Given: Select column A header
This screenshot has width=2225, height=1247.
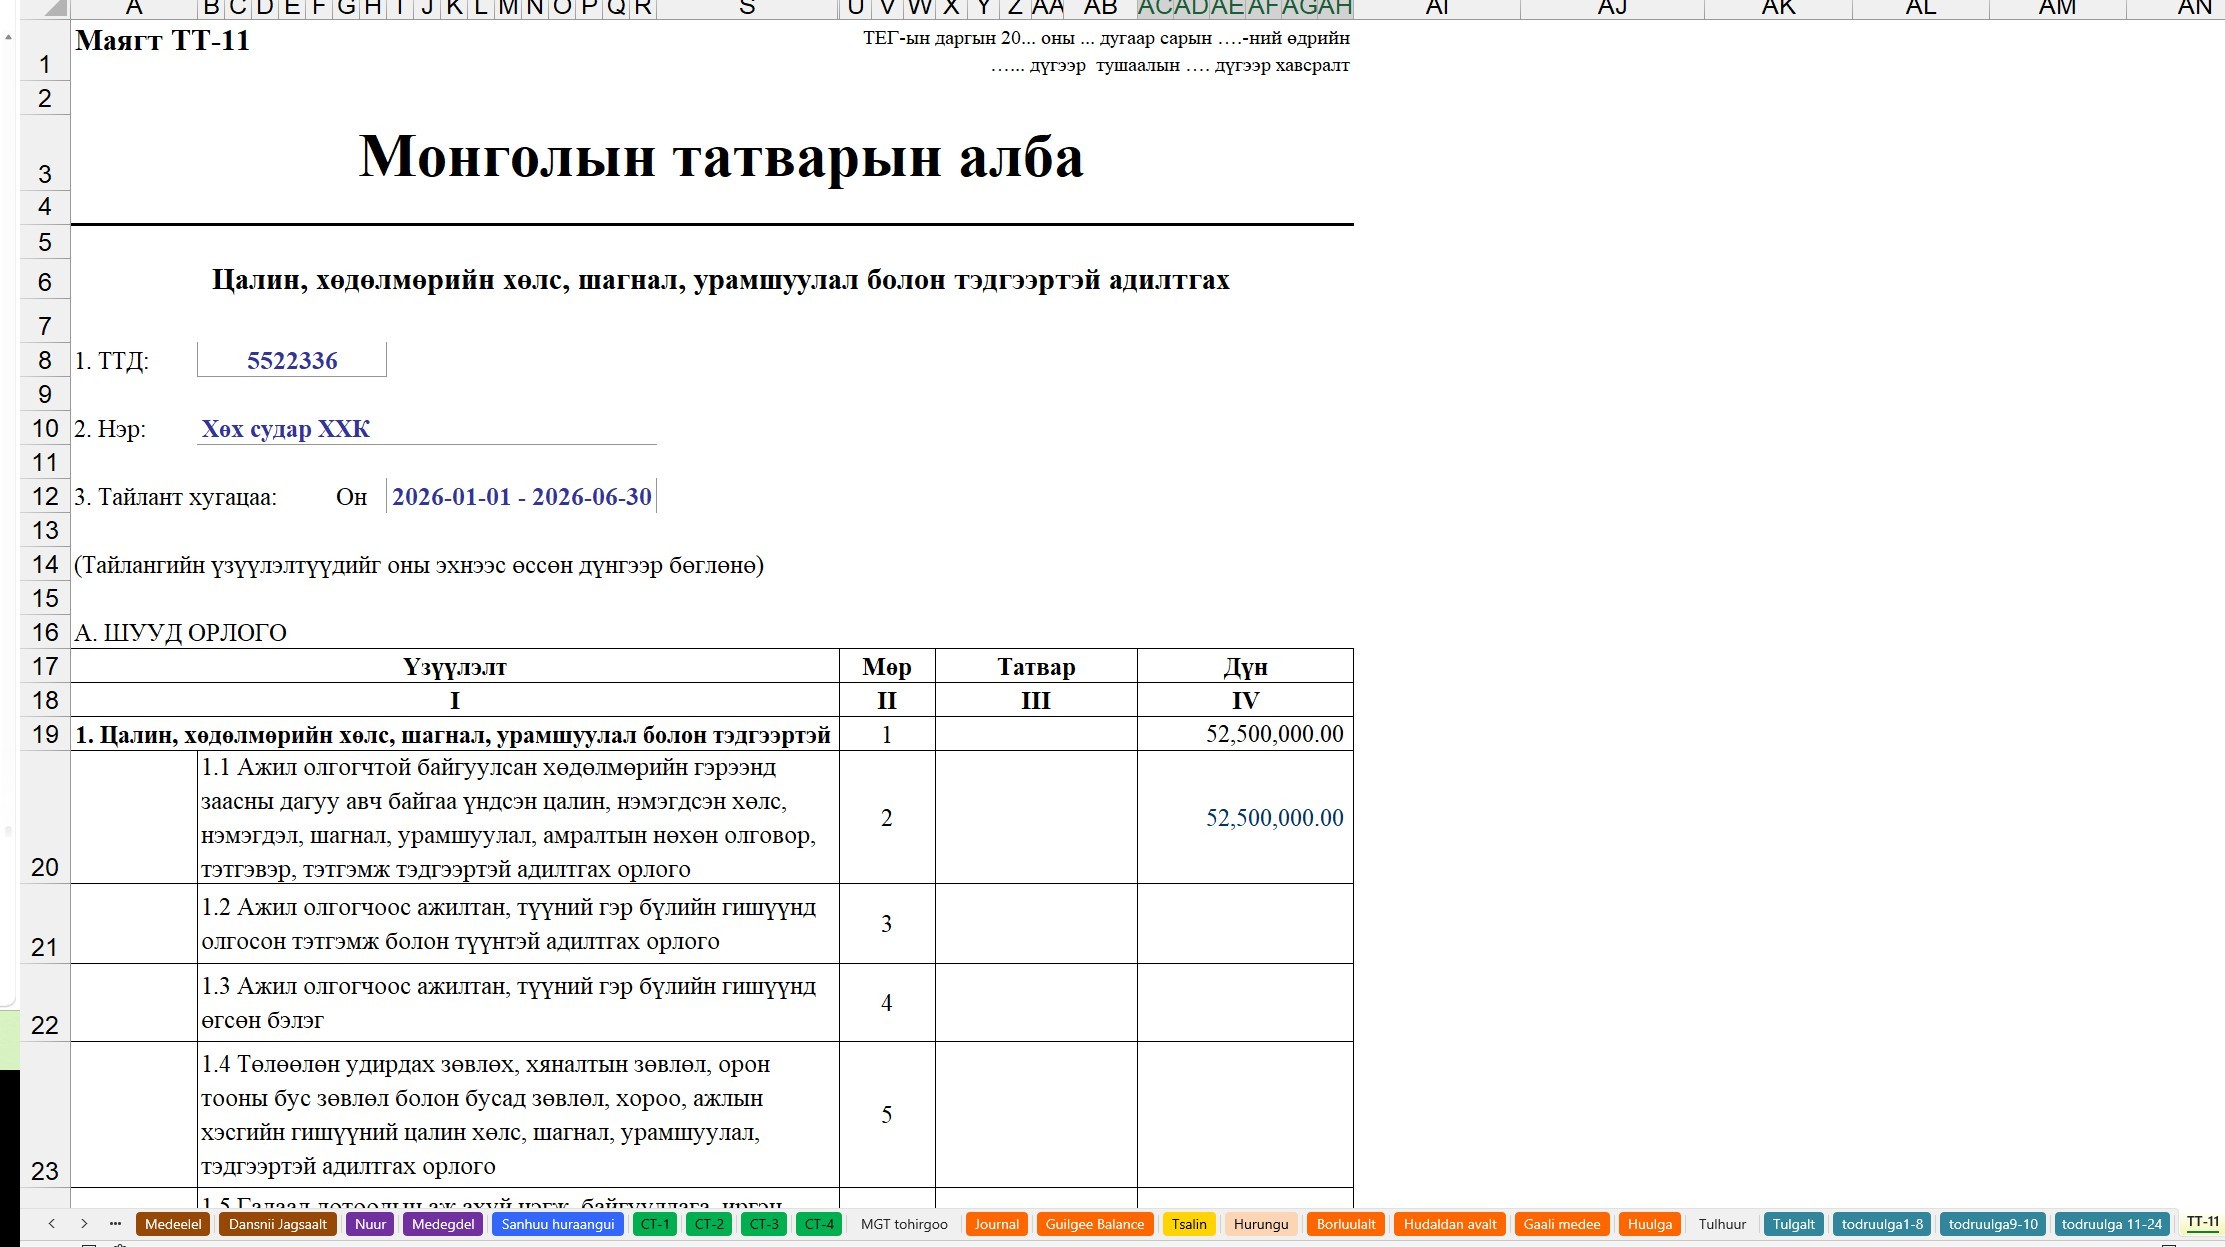Looking at the screenshot, I should pyautogui.click(x=134, y=8).
